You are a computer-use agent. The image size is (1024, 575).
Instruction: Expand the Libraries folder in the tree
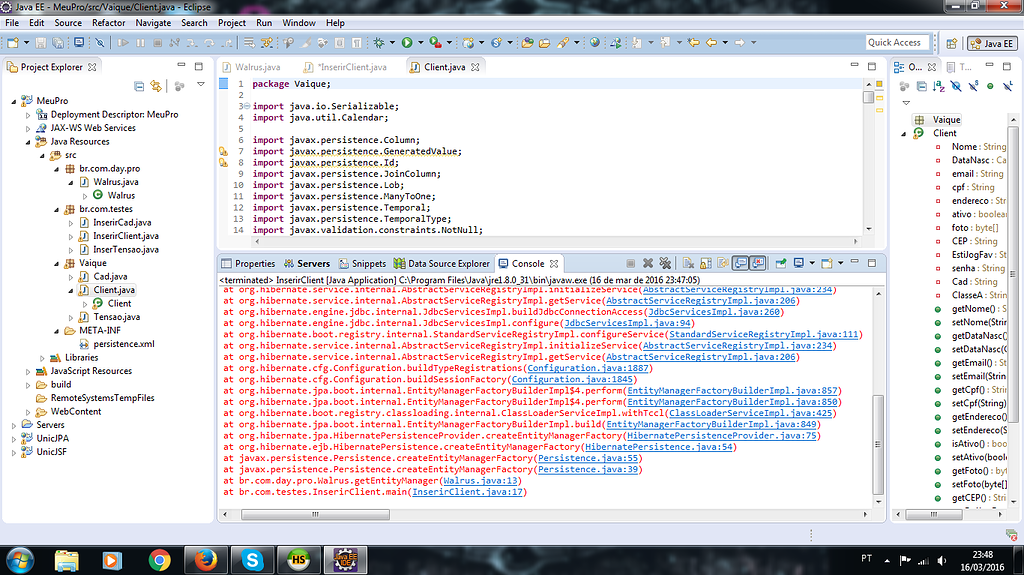41,357
